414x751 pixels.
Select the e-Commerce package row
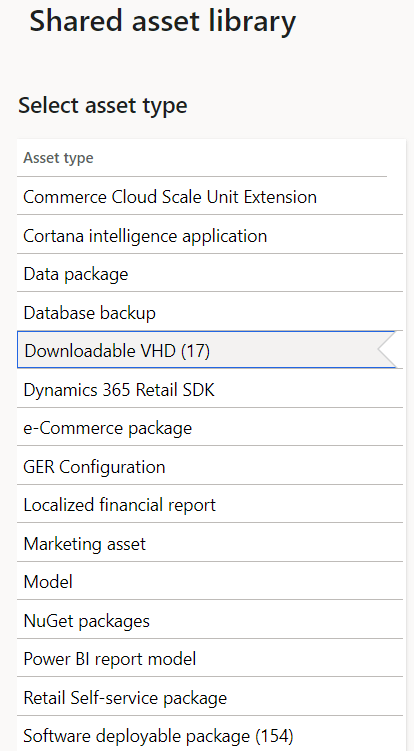[210, 428]
